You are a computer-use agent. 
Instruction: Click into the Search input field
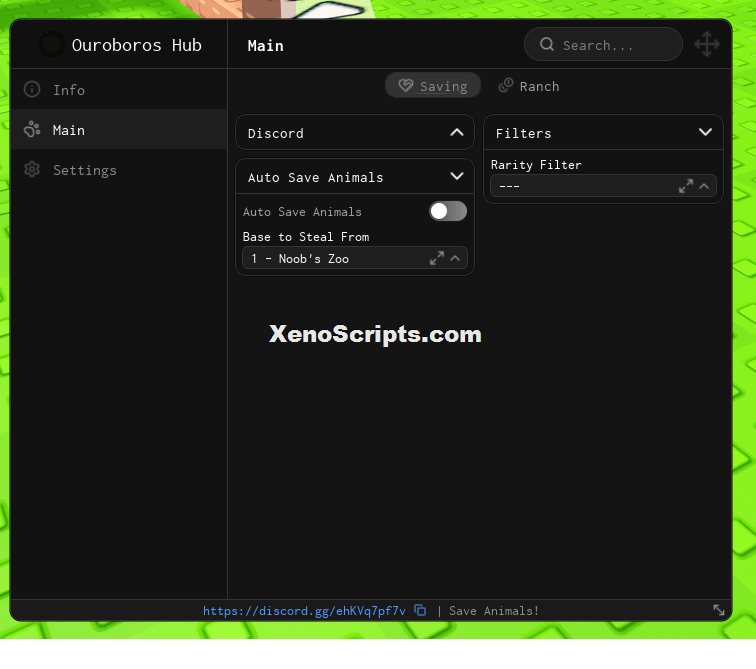click(x=603, y=44)
